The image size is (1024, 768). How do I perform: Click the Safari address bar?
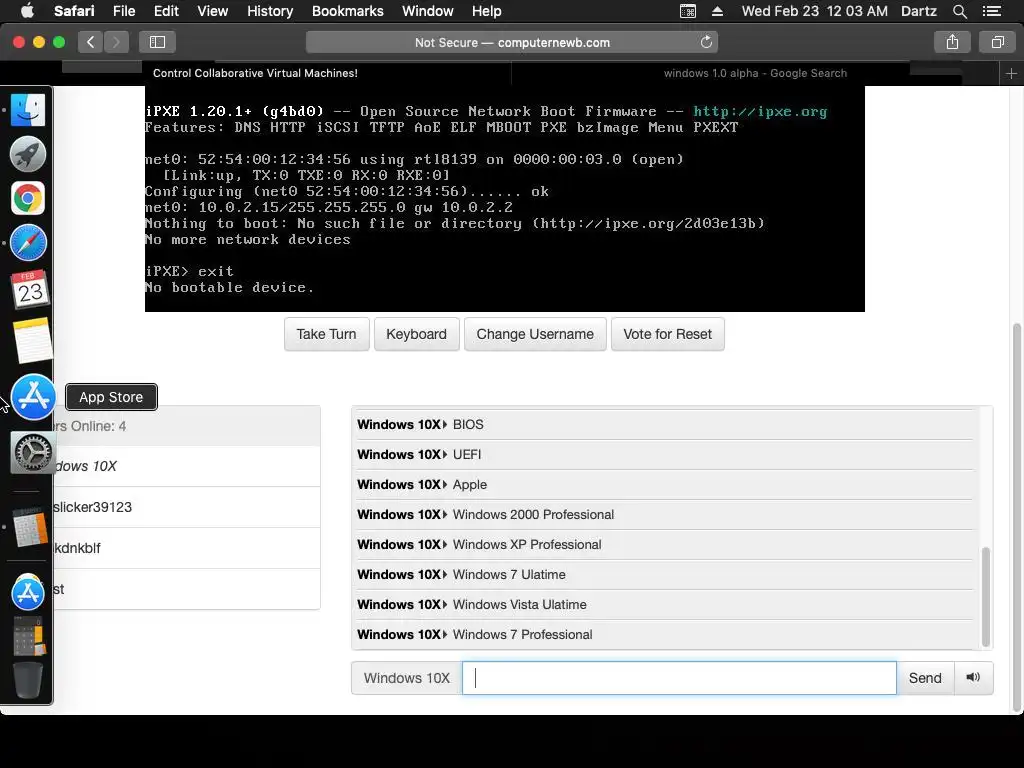coord(511,42)
